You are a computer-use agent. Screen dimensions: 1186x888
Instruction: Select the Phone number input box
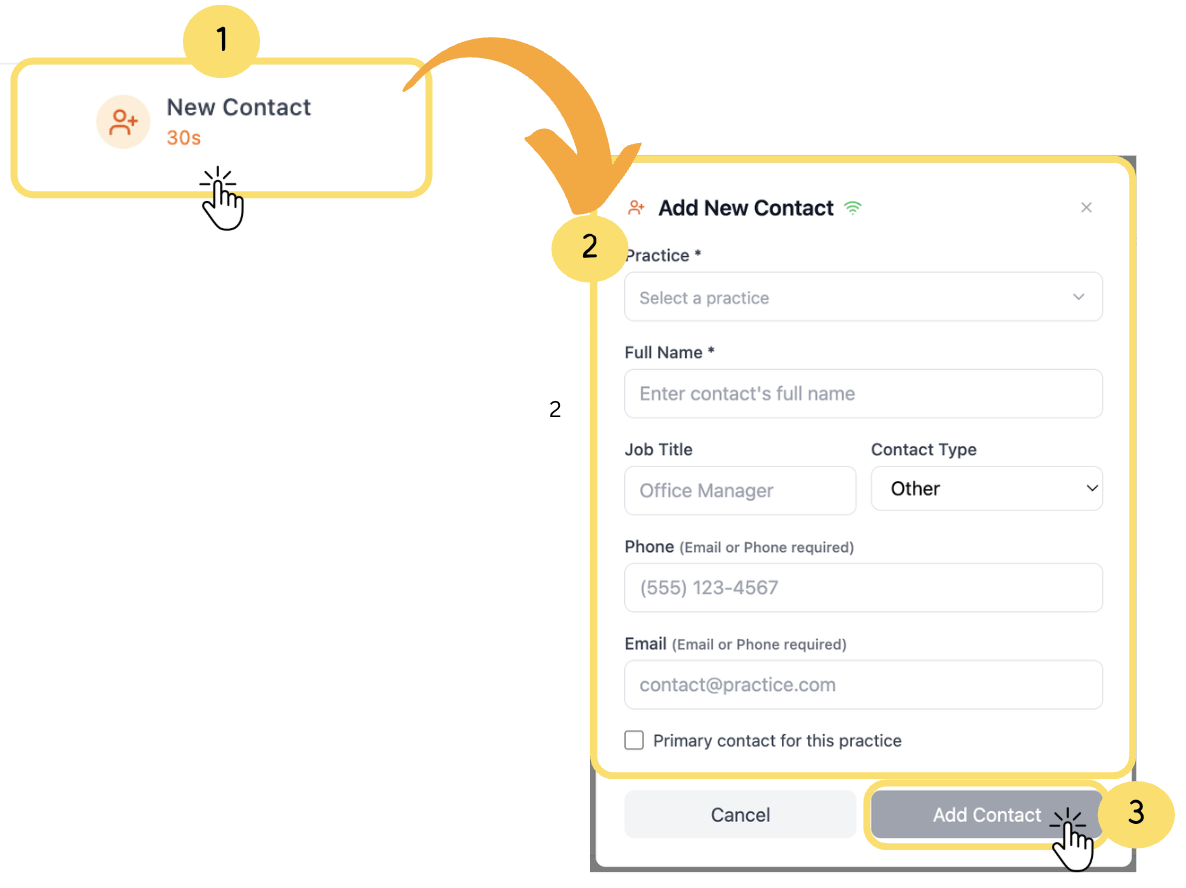(x=863, y=588)
